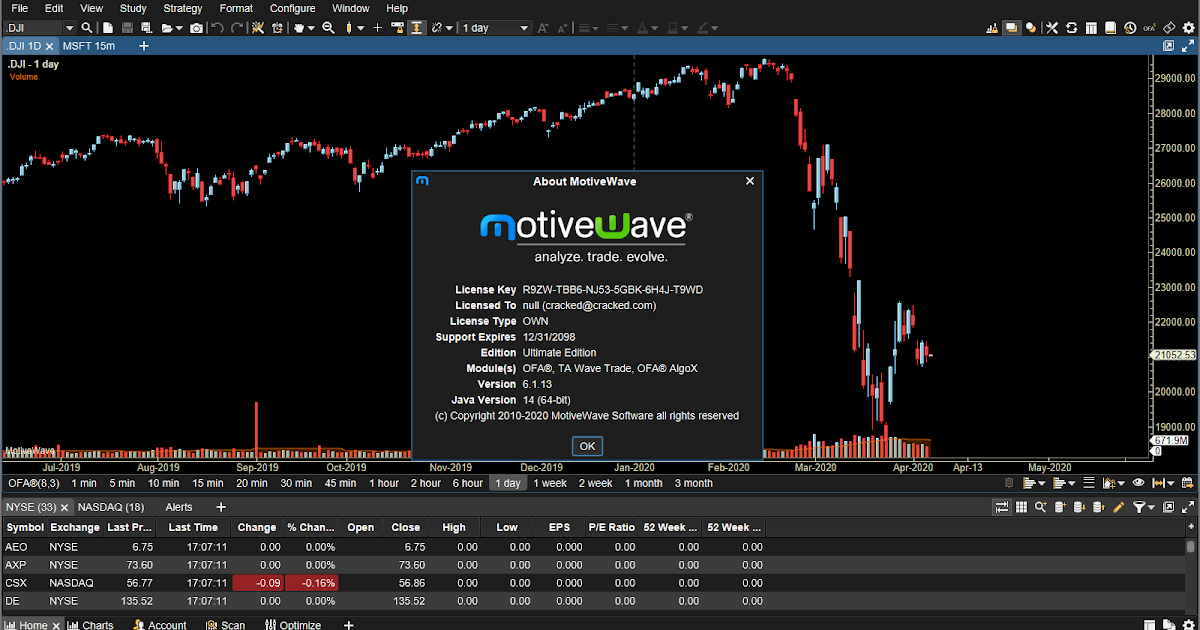Select the 1 hour bar size
The height and width of the screenshot is (630, 1200).
383,483
